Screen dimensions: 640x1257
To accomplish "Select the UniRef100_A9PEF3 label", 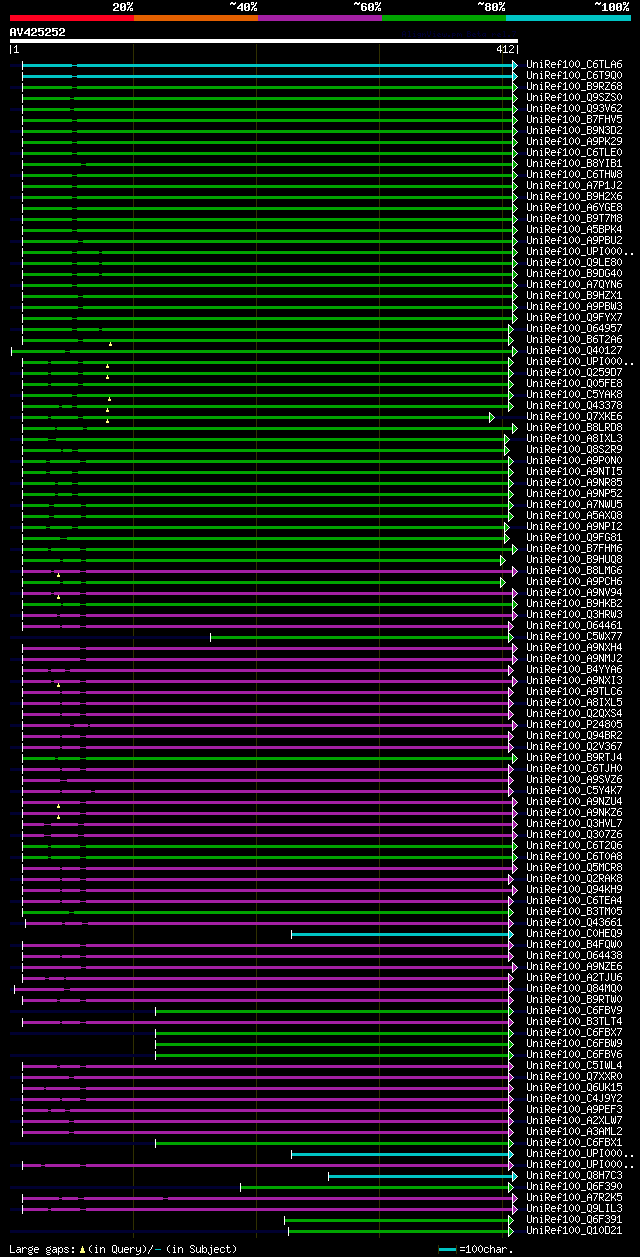I will click(x=574, y=1109).
